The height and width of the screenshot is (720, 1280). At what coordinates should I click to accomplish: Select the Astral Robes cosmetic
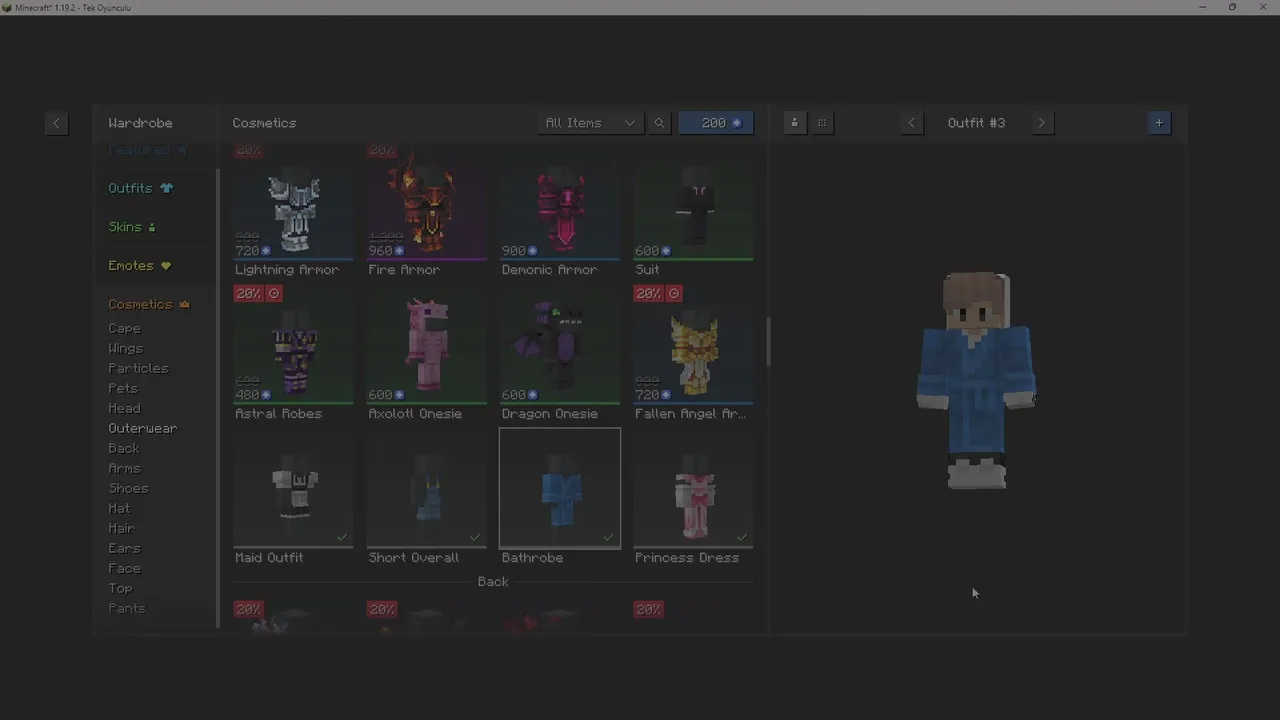coord(293,354)
